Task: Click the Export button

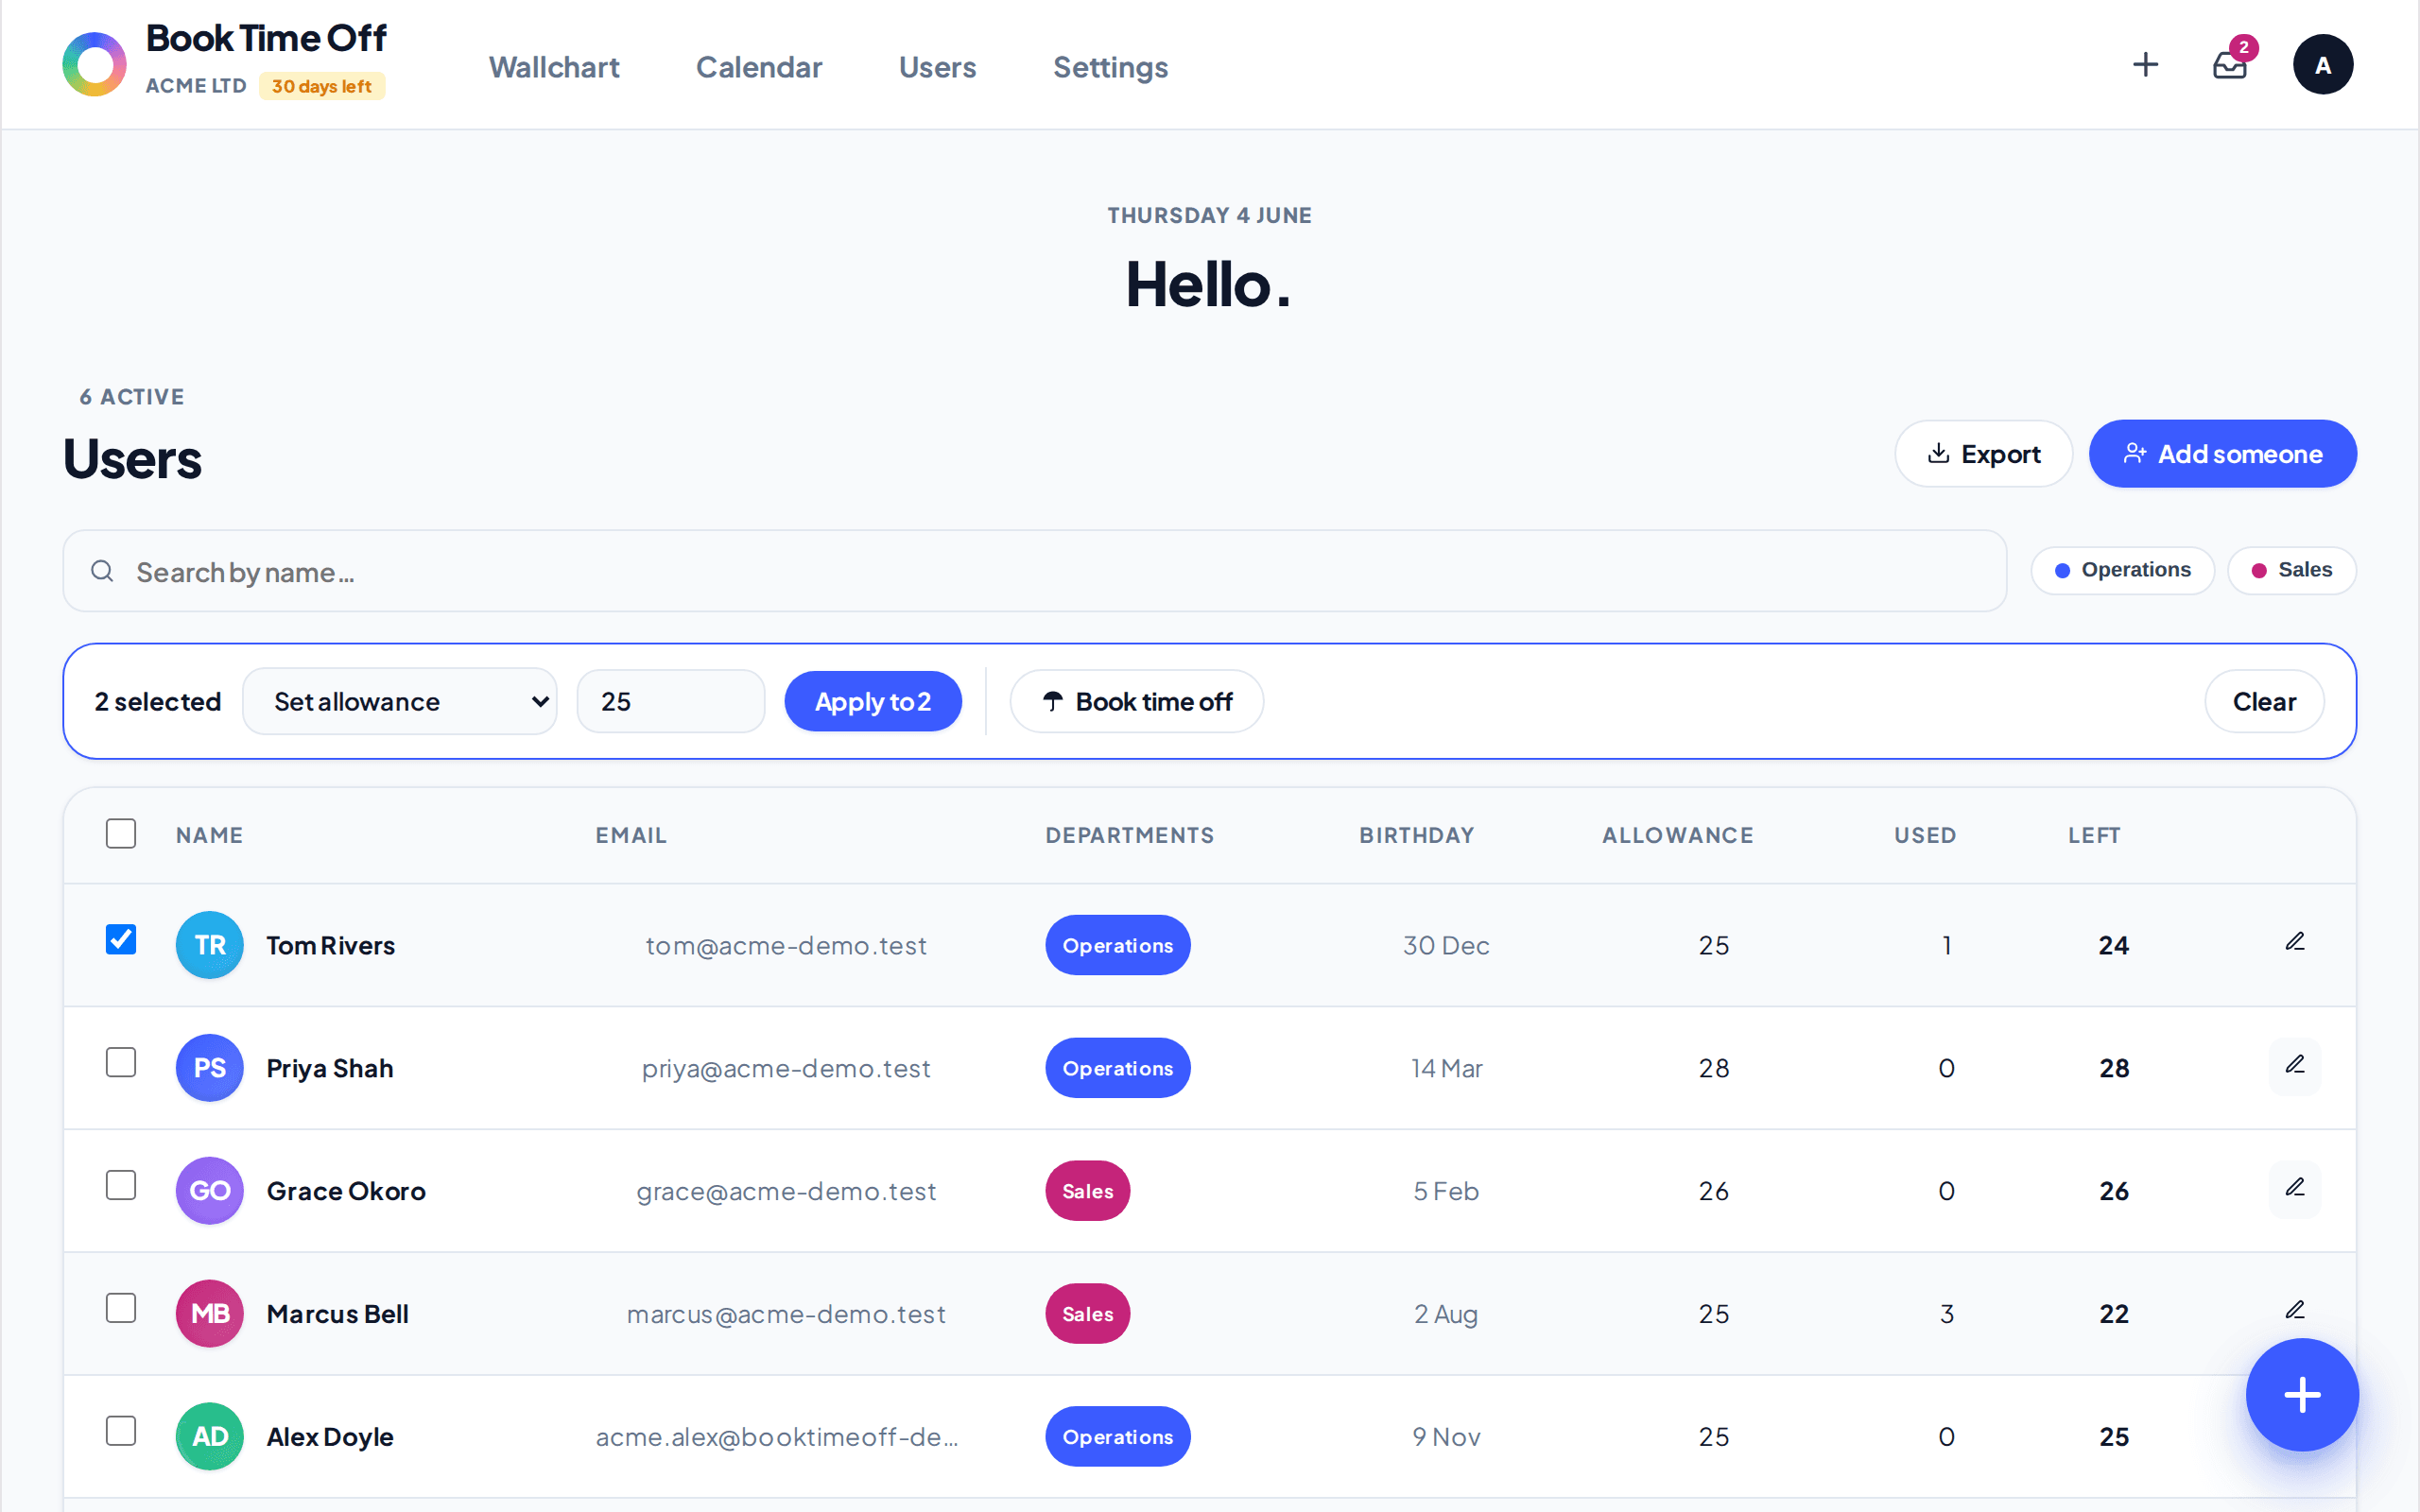Action: pos(1983,454)
